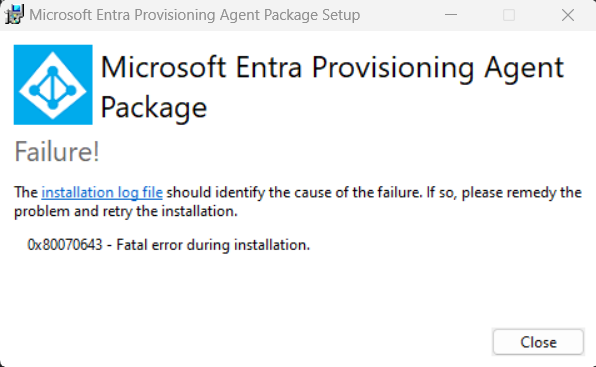The height and width of the screenshot is (367, 596).
Task: Click the 'Microsoft Entra Provisioning Agent' heading
Action: click(x=332, y=68)
